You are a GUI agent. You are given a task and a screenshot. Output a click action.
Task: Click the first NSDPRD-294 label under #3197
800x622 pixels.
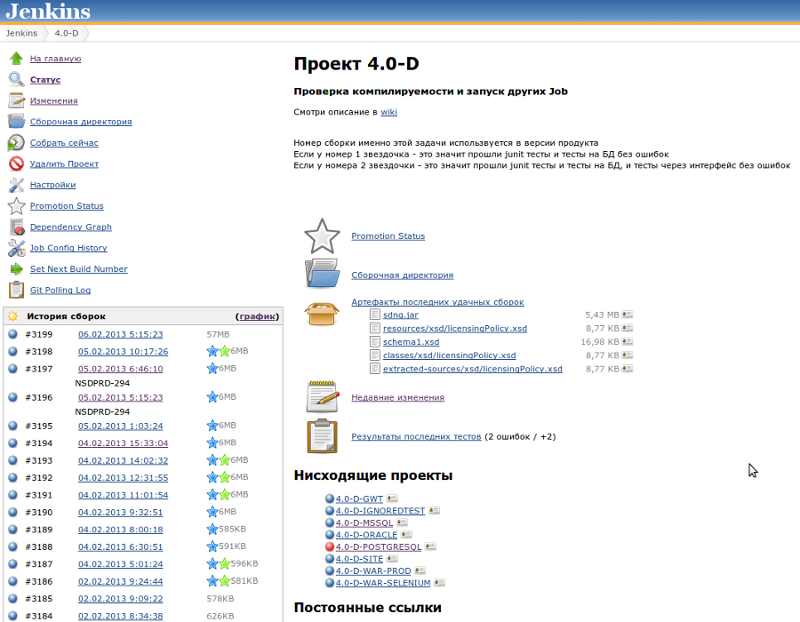click(102, 383)
